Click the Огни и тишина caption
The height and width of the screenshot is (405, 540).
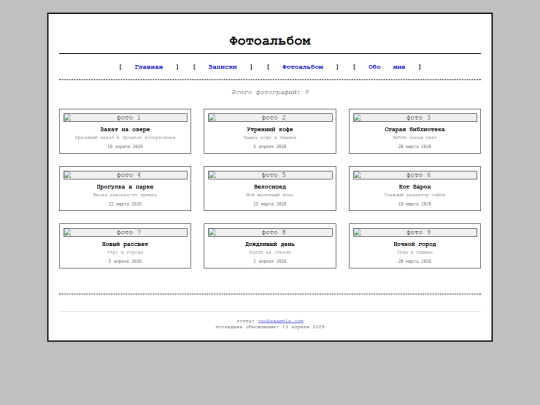coord(415,252)
